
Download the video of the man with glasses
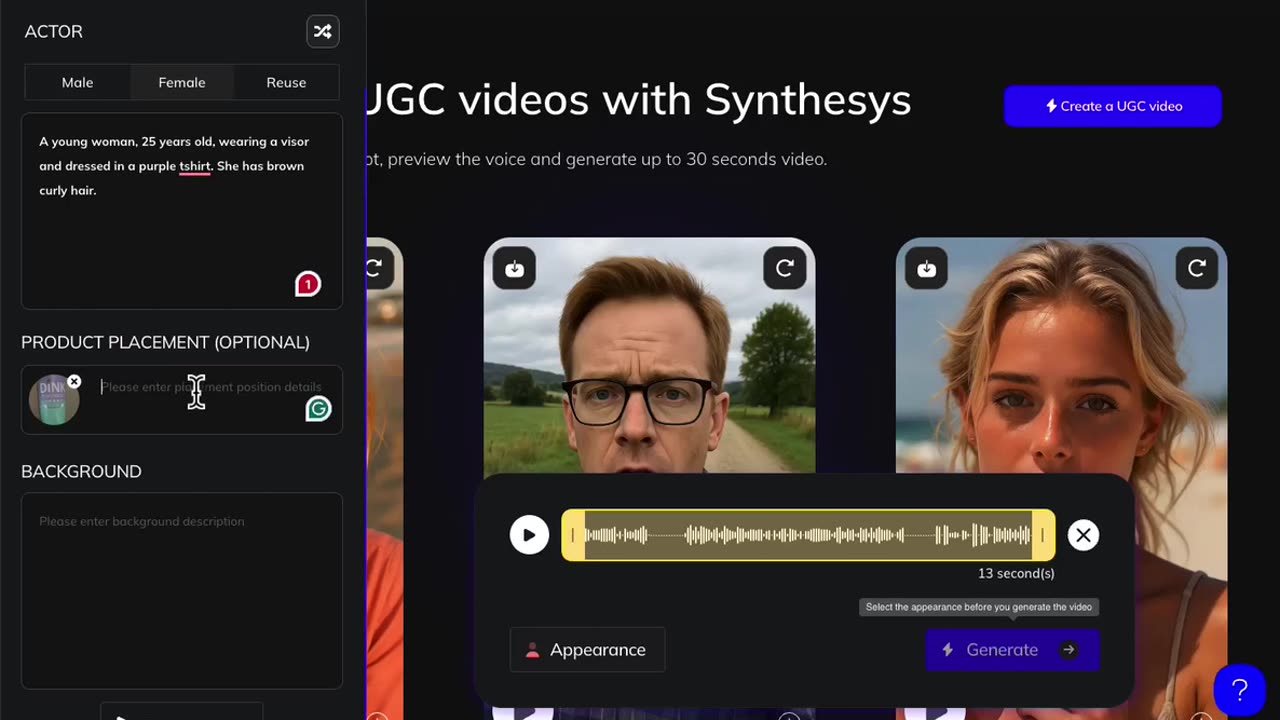point(515,268)
